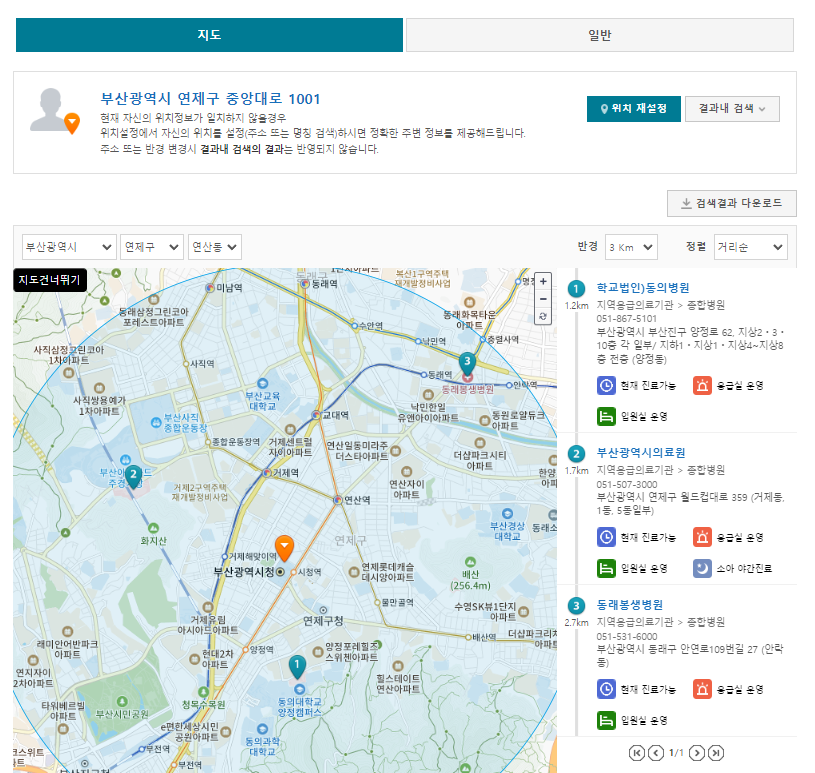
Task: Open the 연산동 neighborhood dropdown
Action: [215, 247]
